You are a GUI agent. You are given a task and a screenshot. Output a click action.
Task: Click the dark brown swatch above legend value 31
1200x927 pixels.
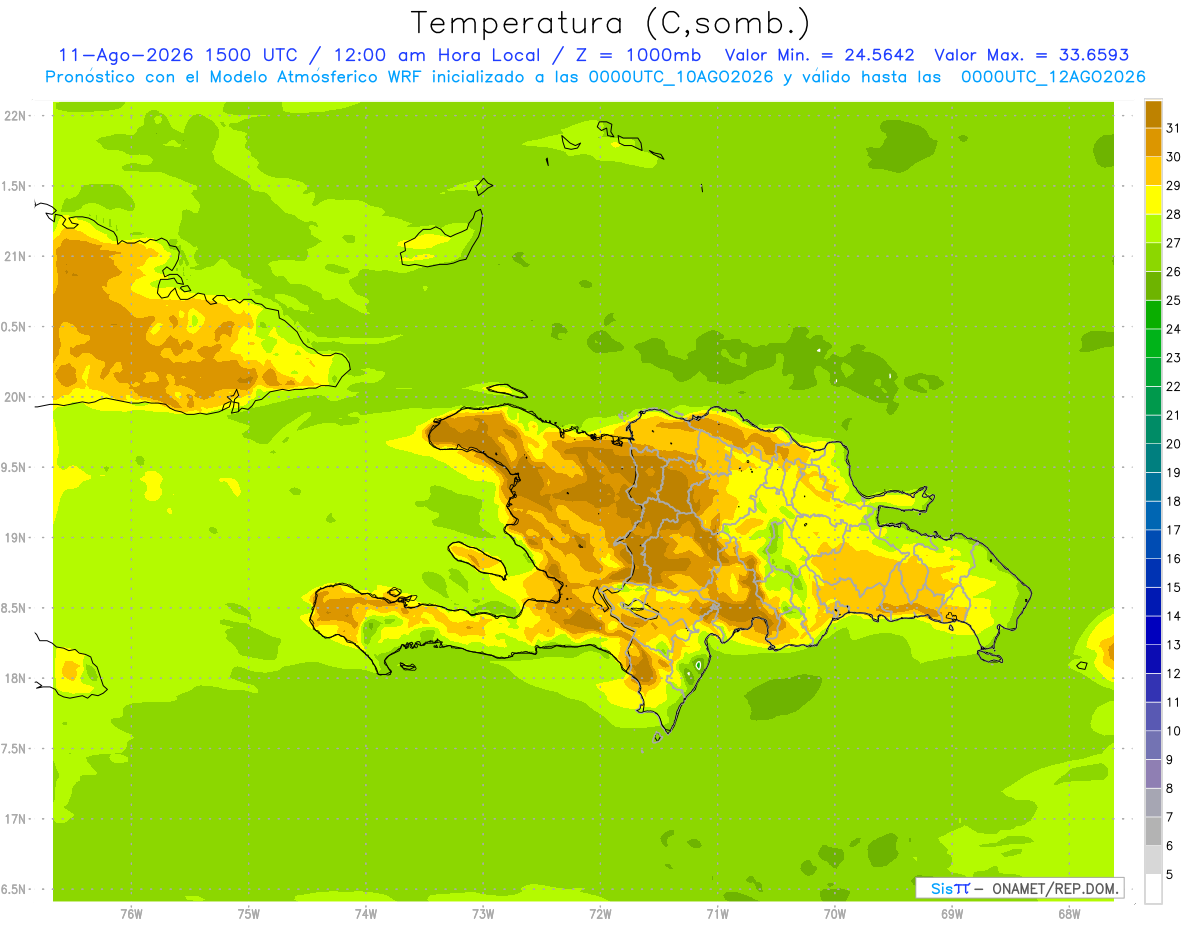coord(1153,114)
